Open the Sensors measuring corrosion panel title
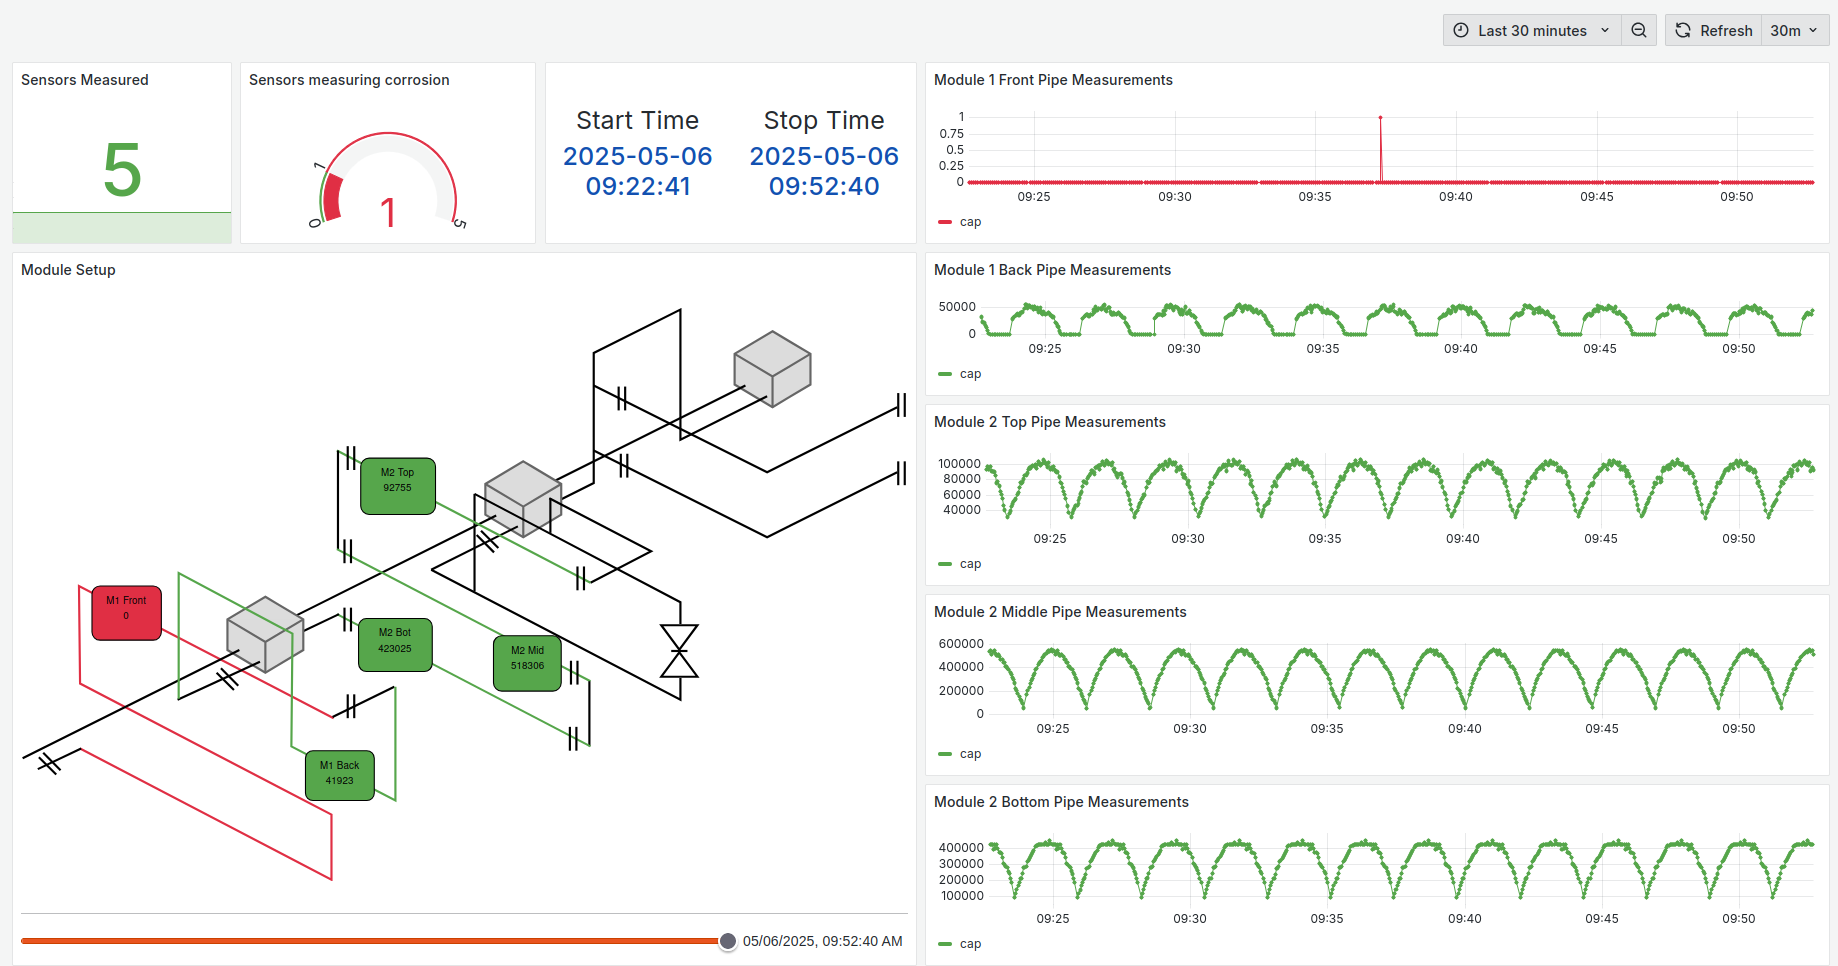1838x966 pixels. tap(349, 80)
